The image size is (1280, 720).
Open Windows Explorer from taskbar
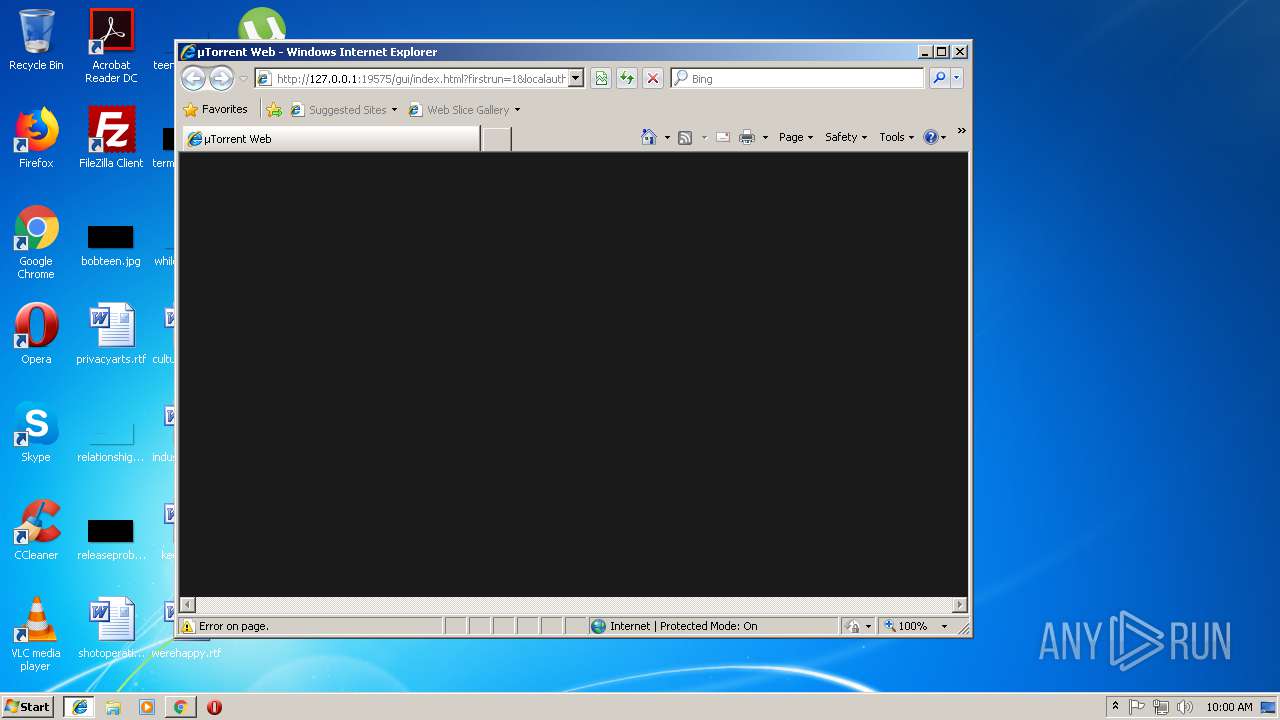113,707
